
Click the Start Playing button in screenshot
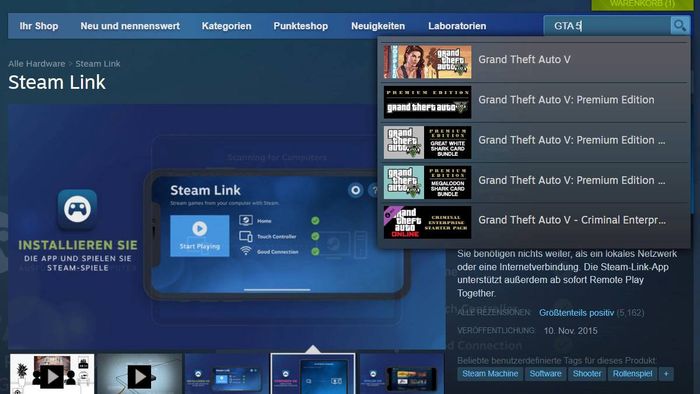tap(200, 236)
